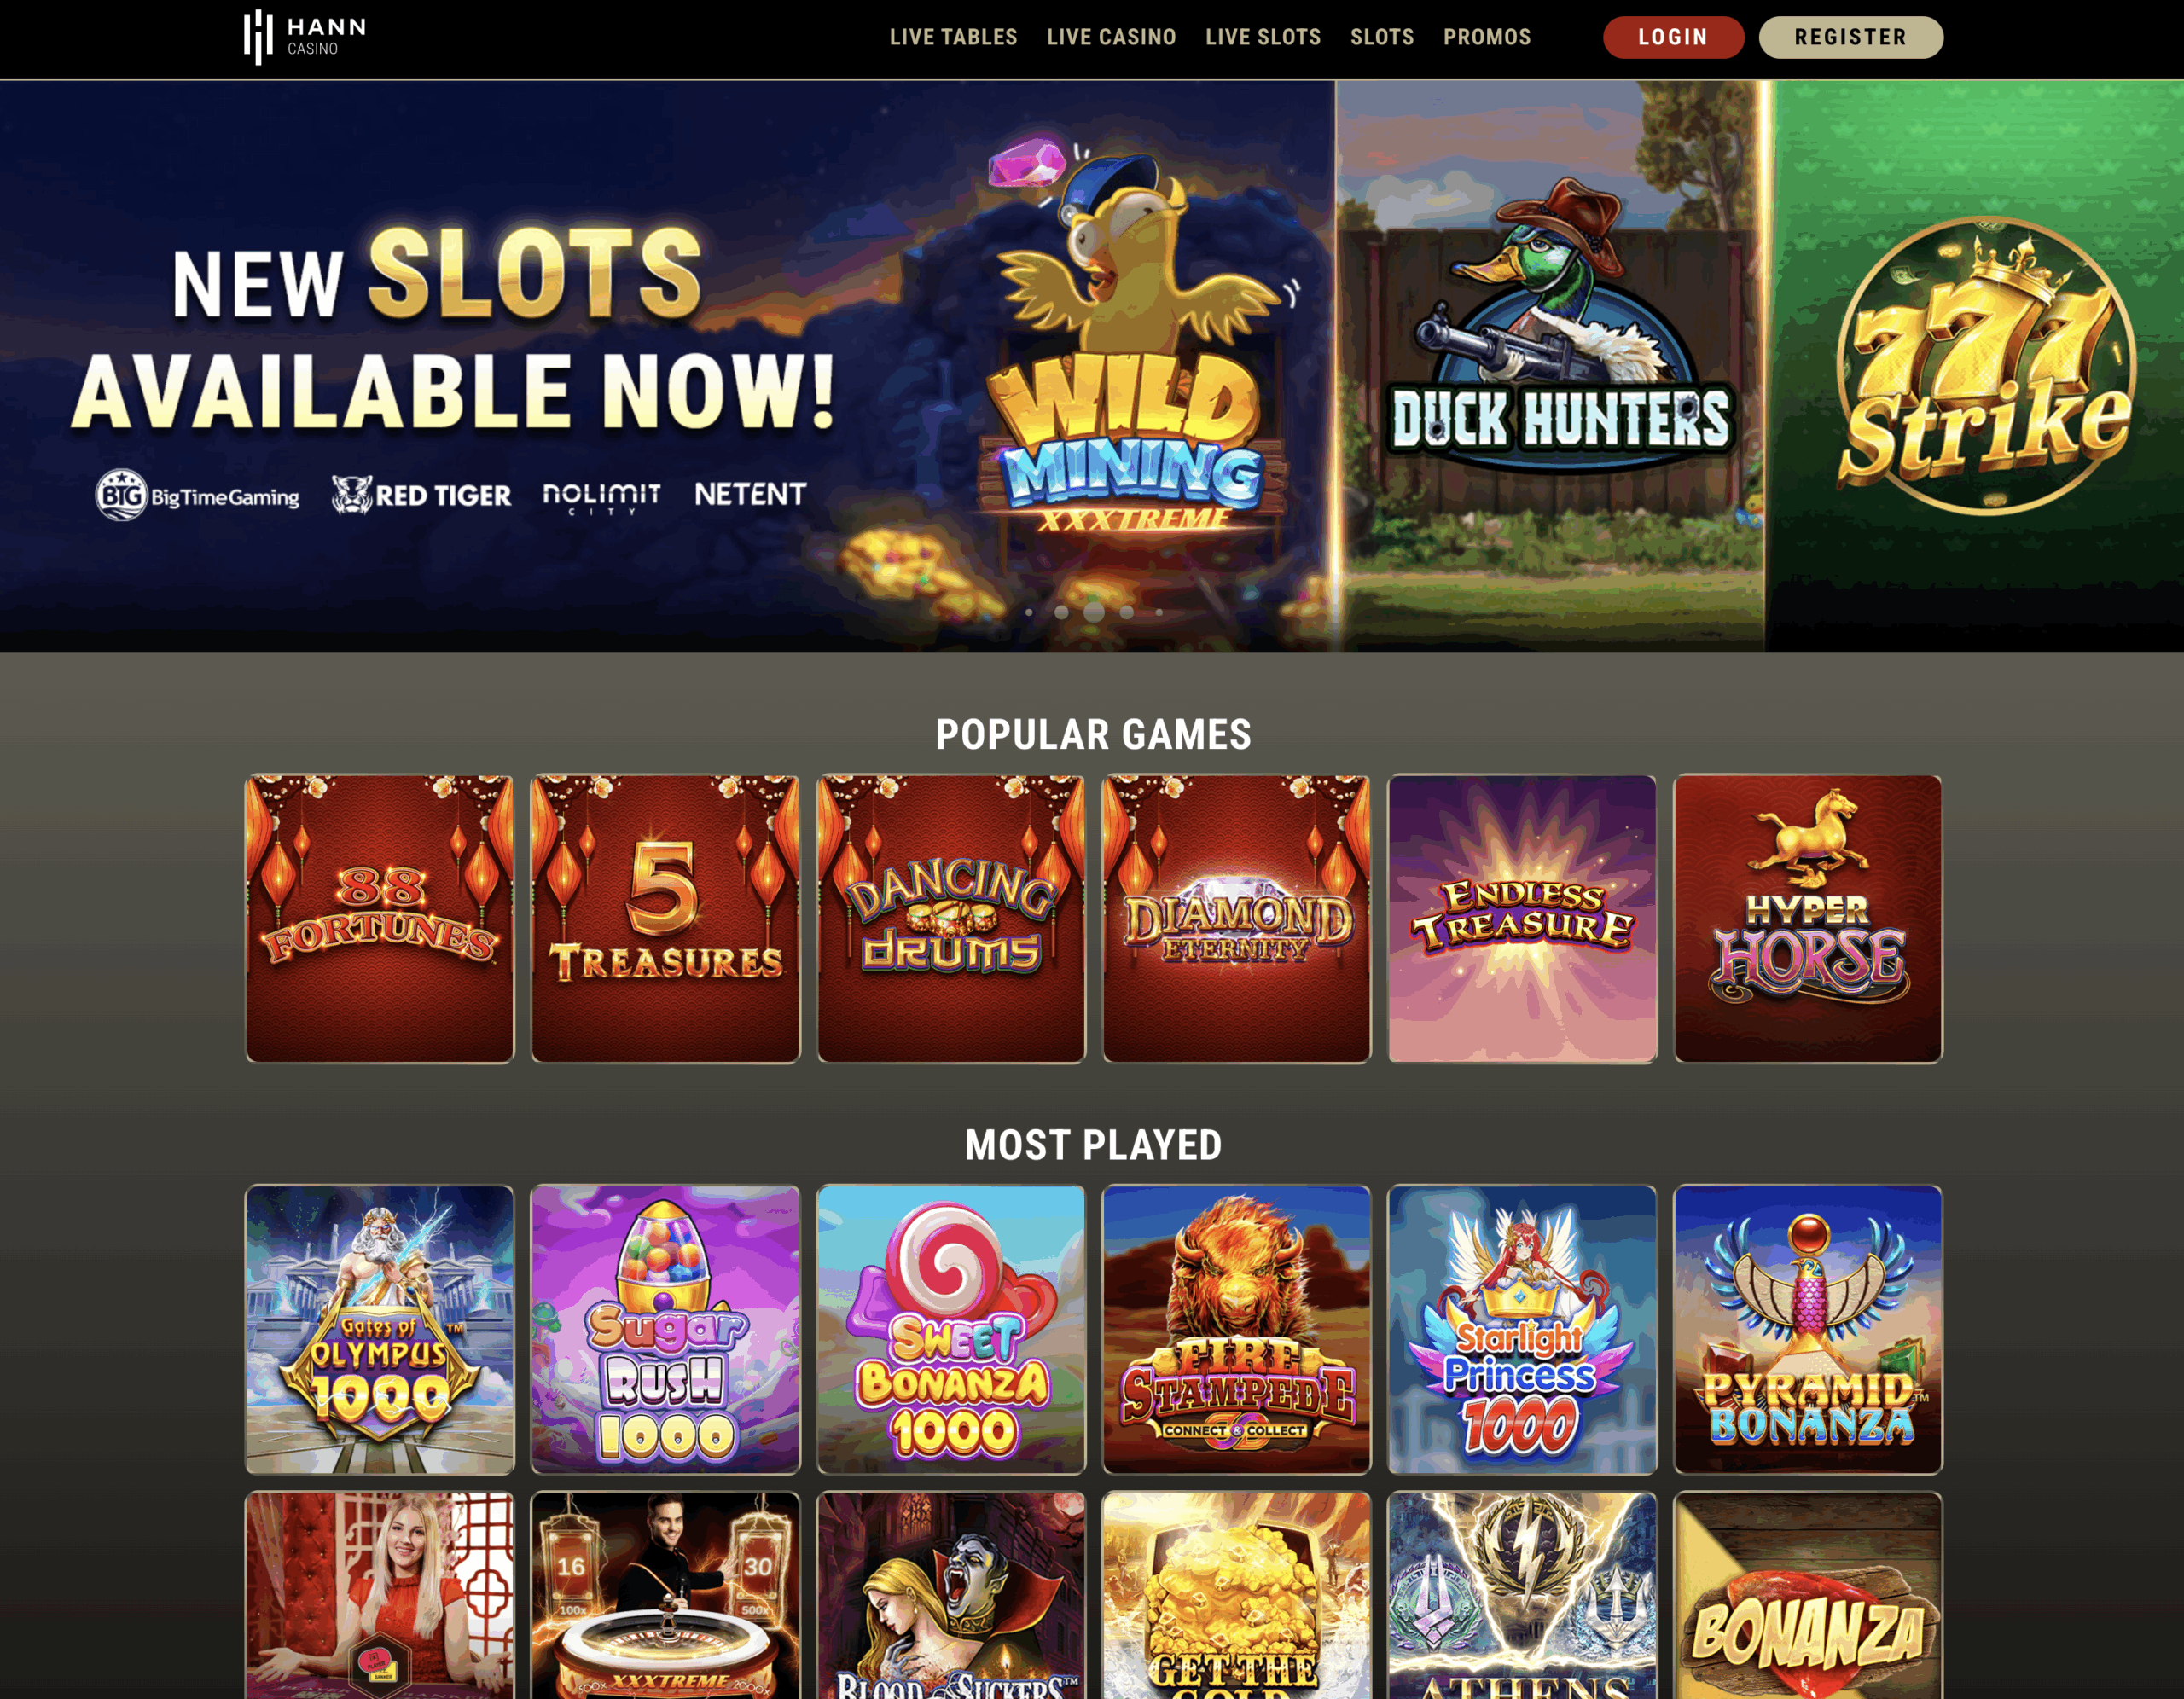View the Promos page

click(1487, 37)
